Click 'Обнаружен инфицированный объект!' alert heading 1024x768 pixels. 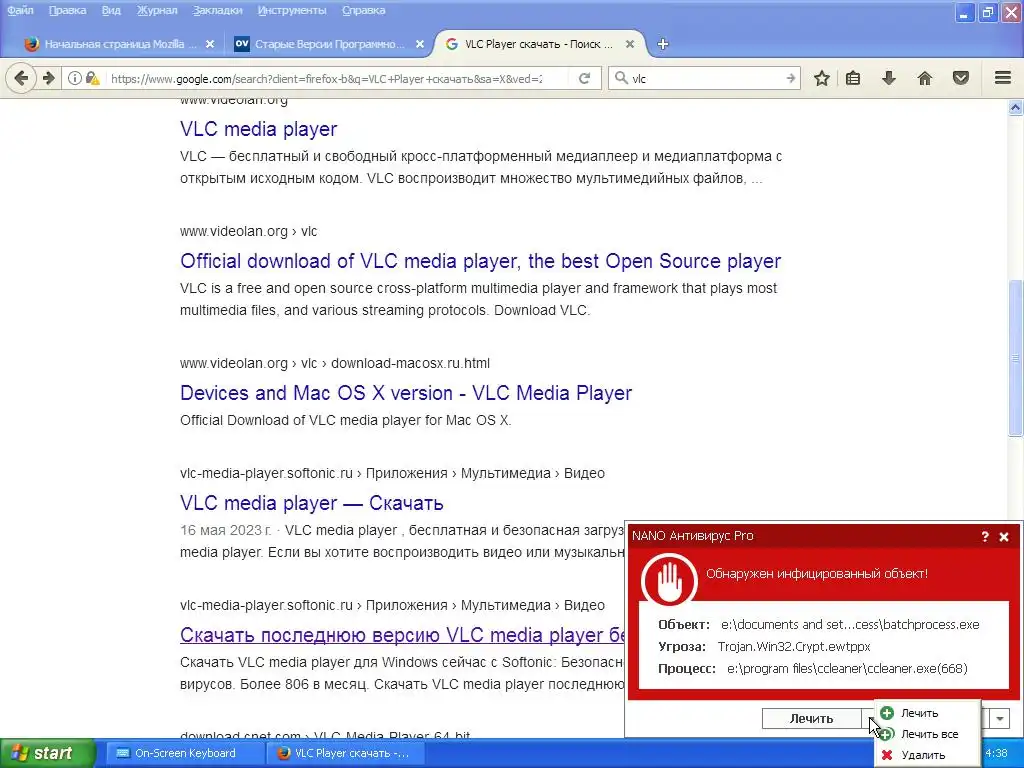click(817, 574)
